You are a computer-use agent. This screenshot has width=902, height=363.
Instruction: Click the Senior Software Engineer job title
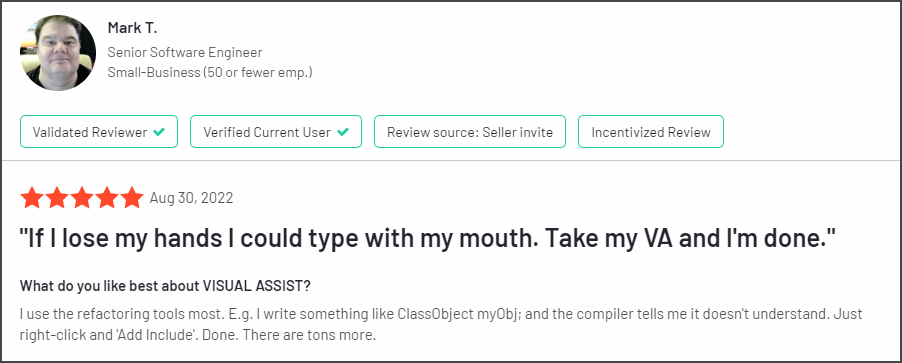(x=185, y=52)
